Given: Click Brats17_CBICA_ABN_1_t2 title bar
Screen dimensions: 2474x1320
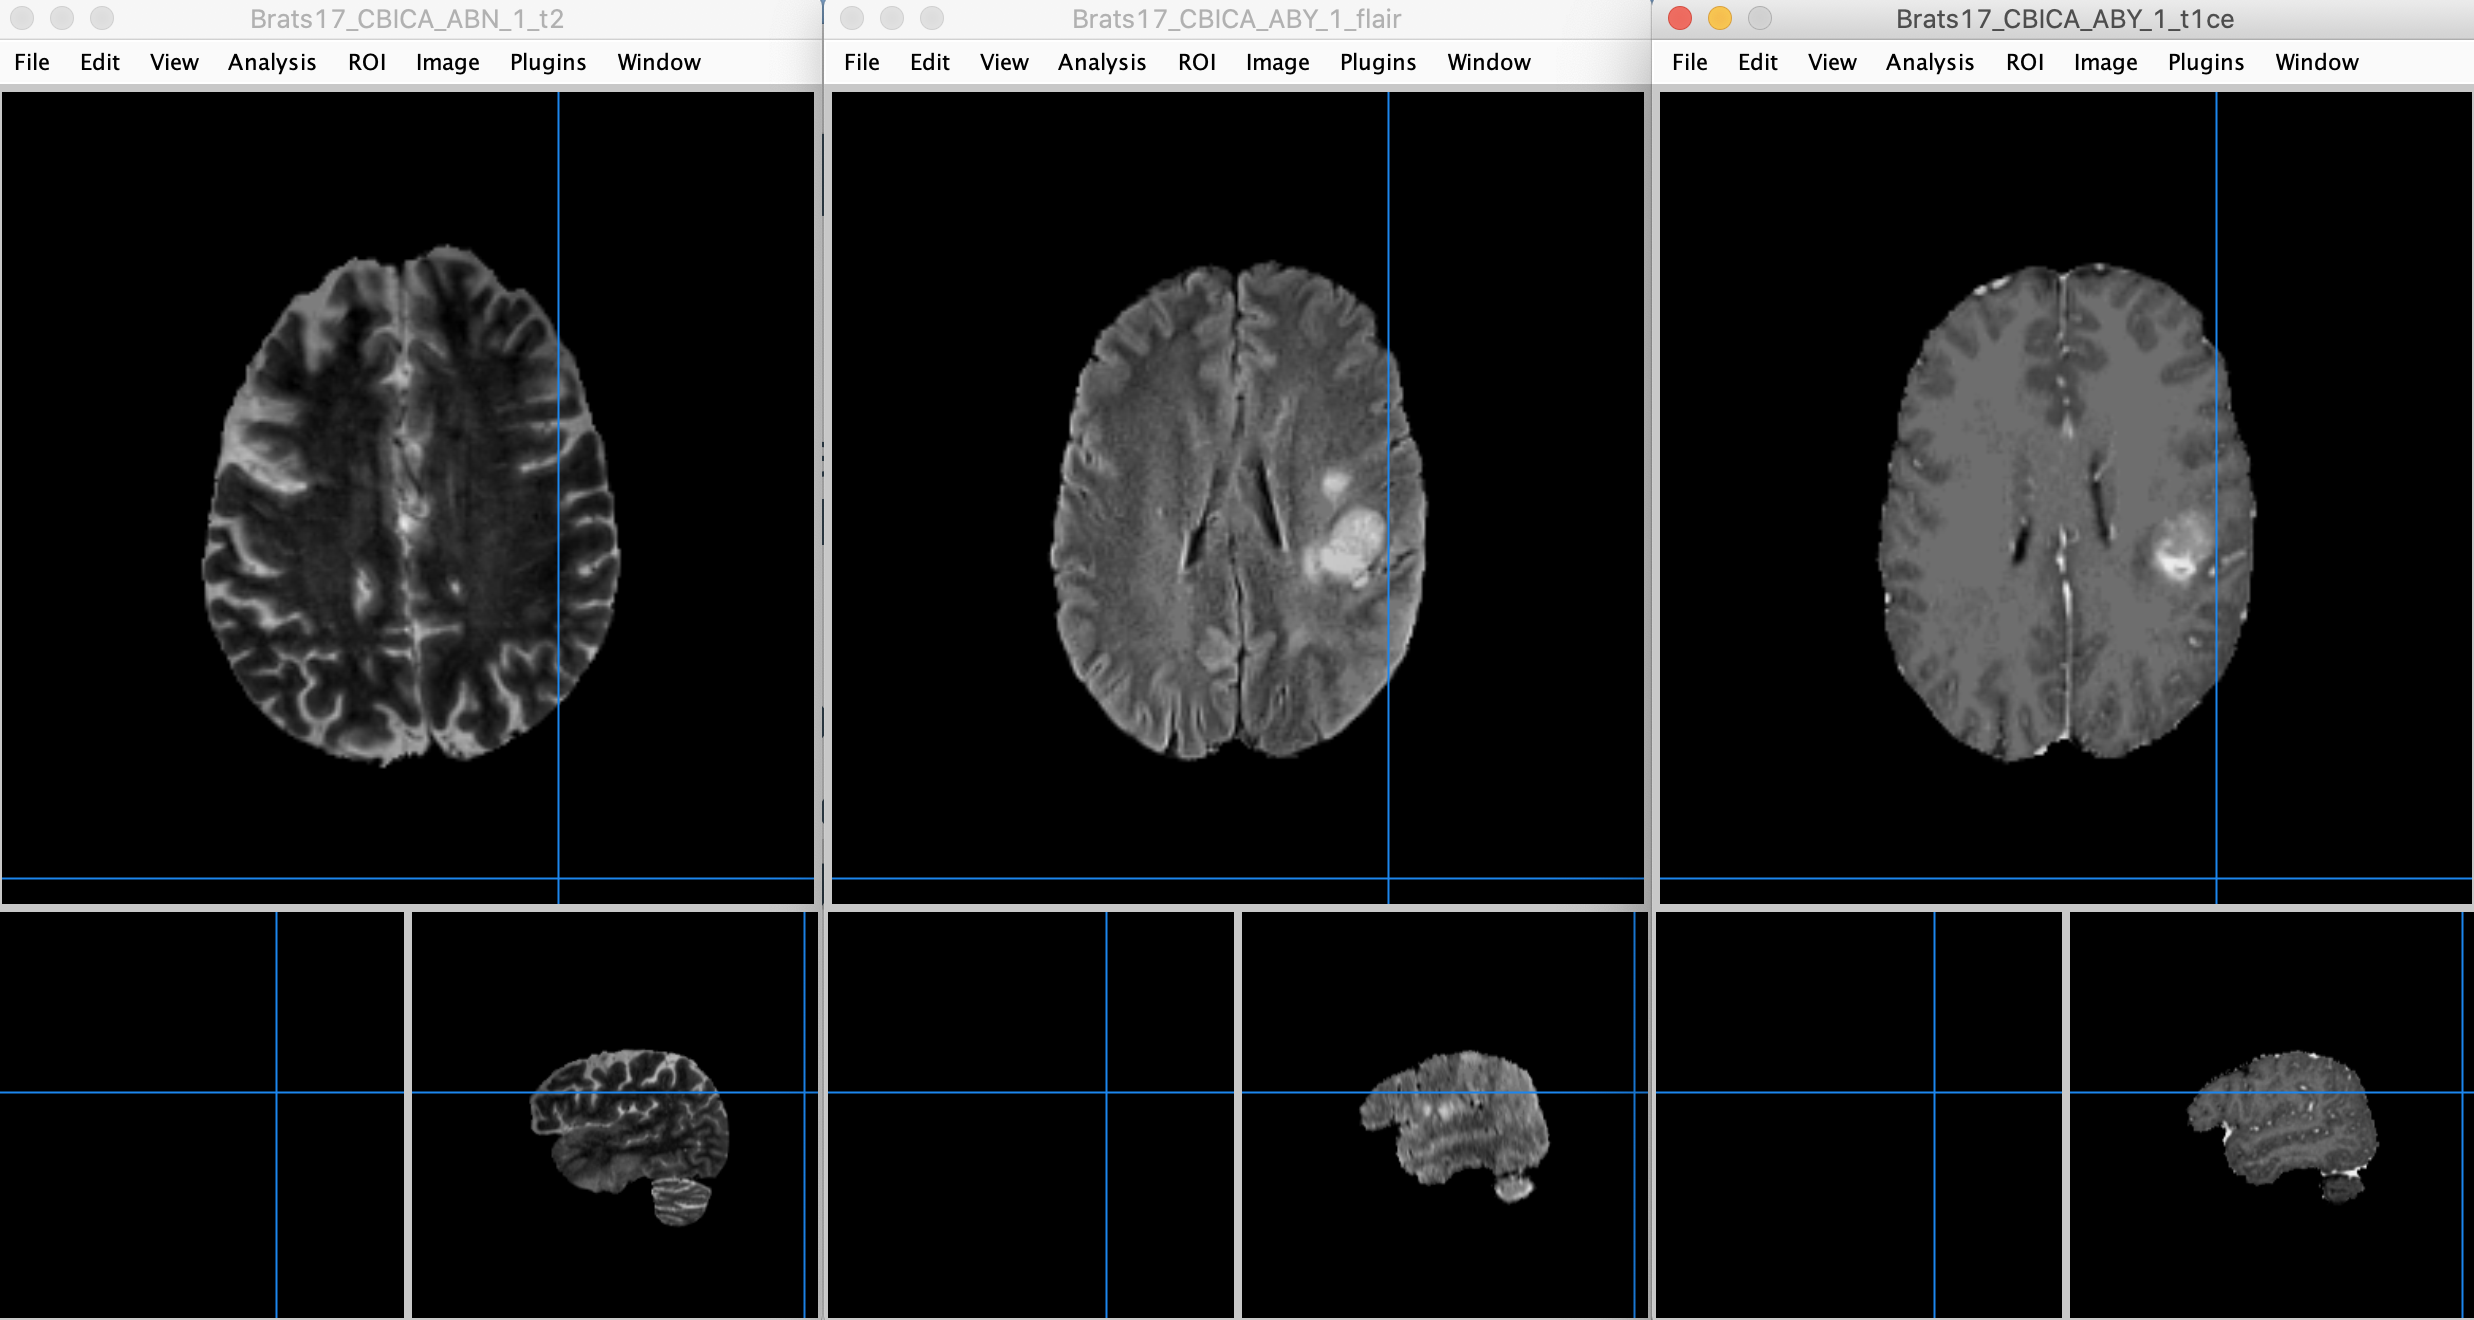Looking at the screenshot, I should [x=406, y=18].
